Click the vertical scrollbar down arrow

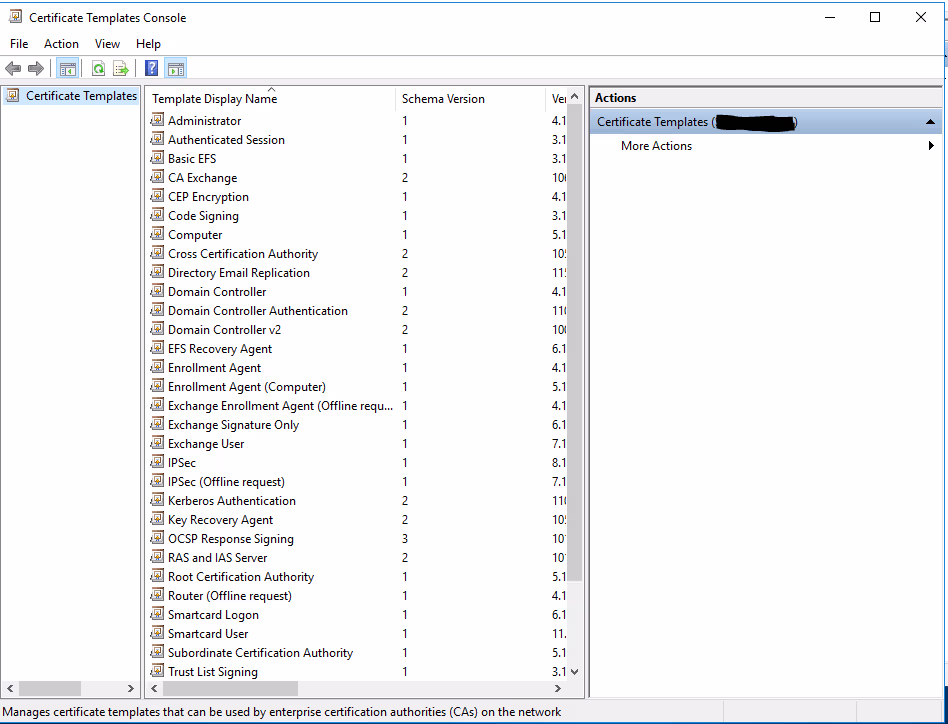pyautogui.click(x=574, y=672)
